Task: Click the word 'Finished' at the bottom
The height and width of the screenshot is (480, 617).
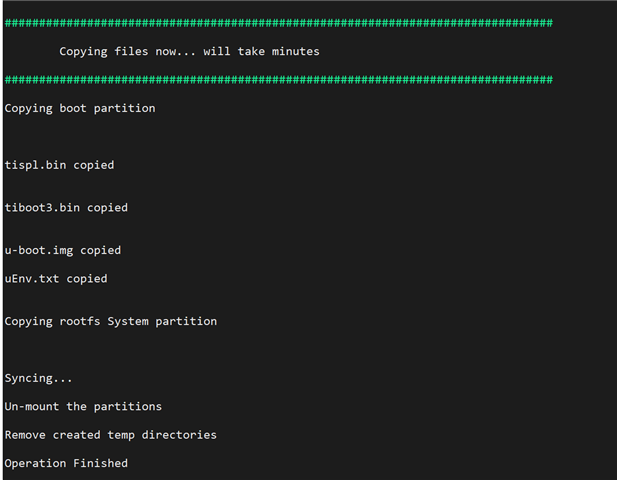Action: point(100,463)
